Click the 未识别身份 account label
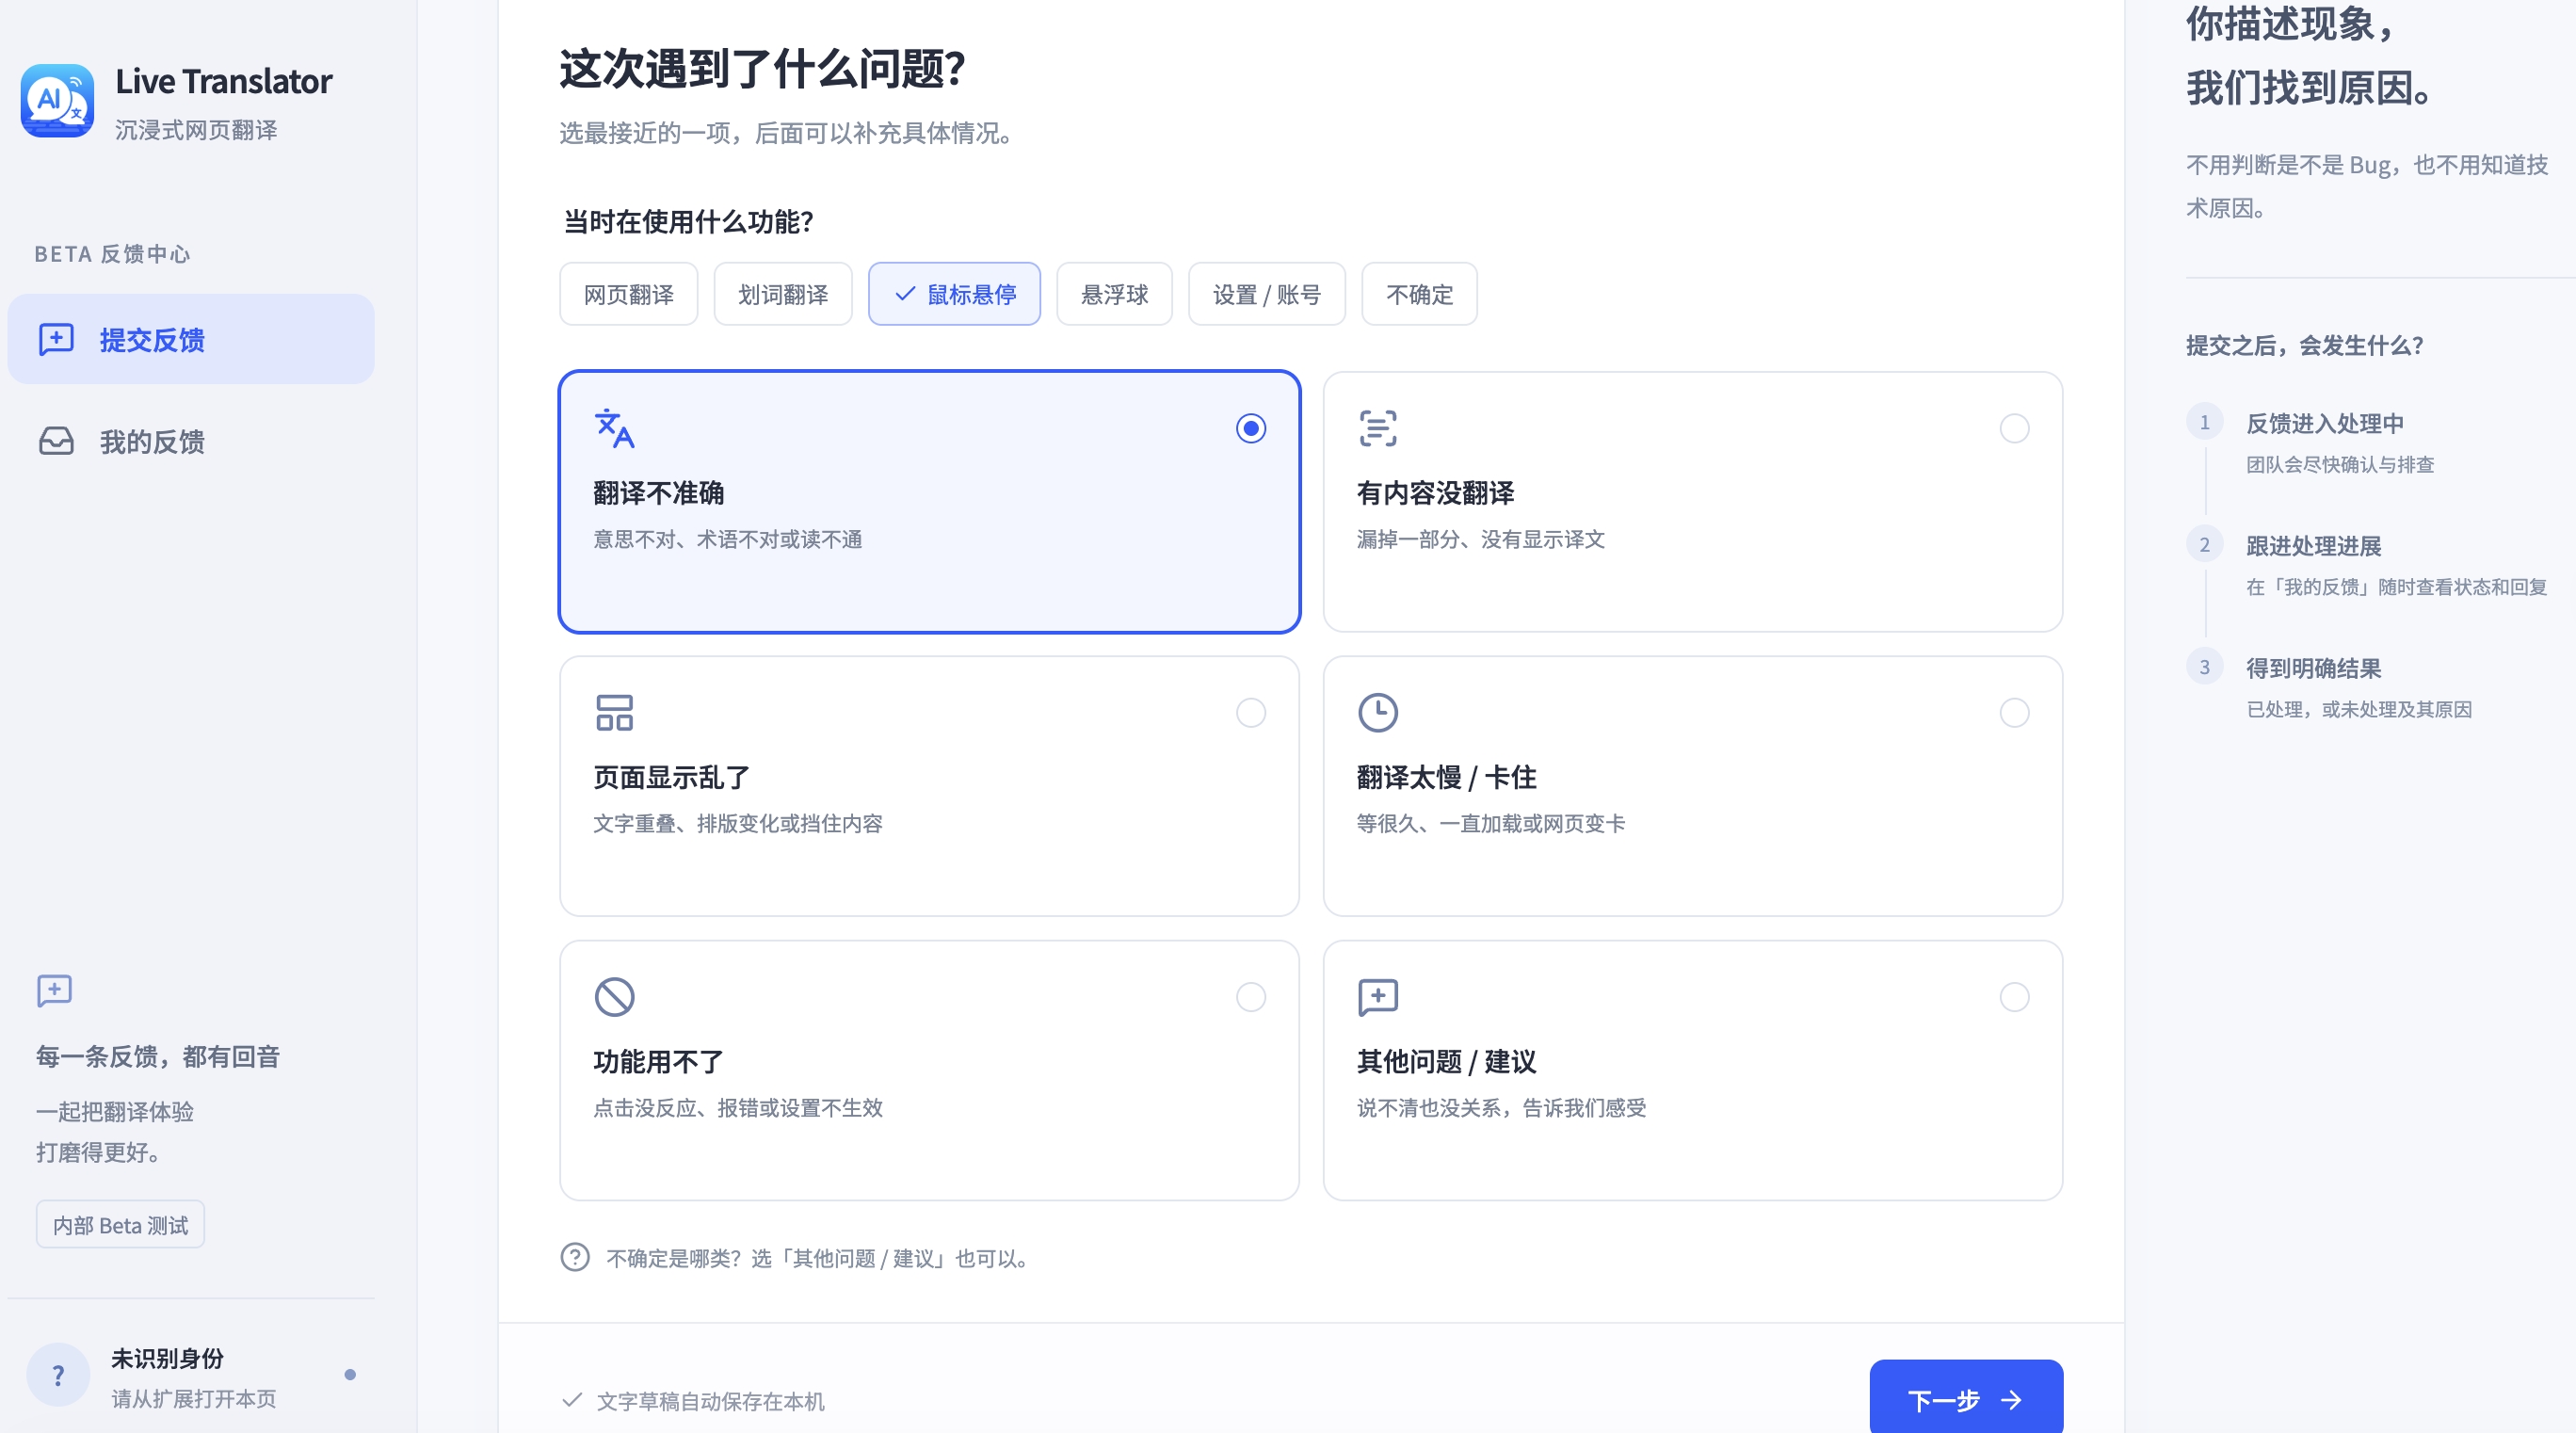The width and height of the screenshot is (2576, 1433). coord(167,1358)
